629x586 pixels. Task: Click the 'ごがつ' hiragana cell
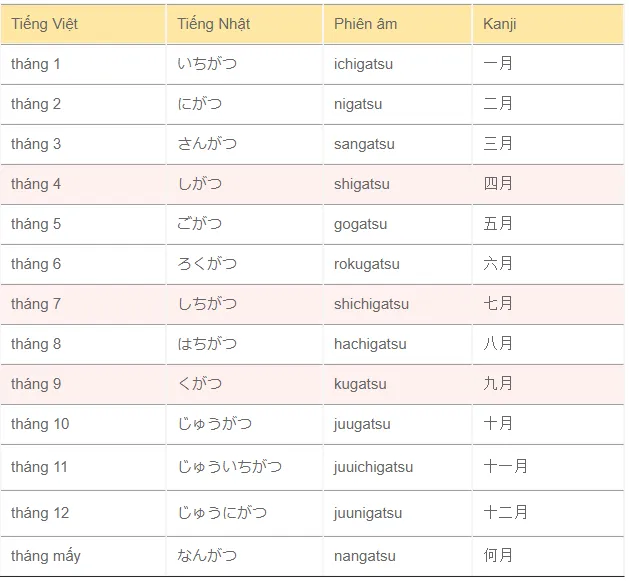coord(200,224)
